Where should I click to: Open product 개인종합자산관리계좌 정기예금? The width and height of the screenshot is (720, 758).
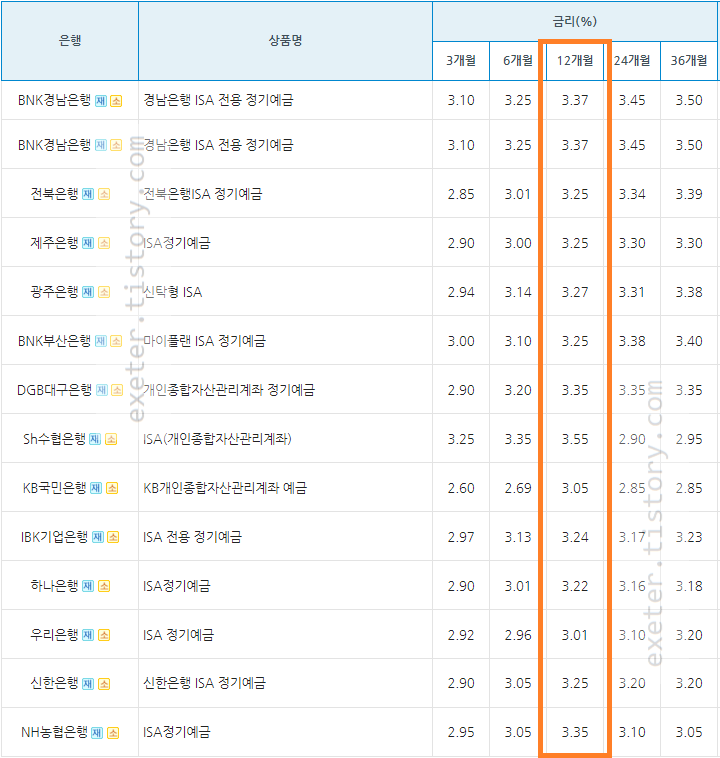(229, 390)
